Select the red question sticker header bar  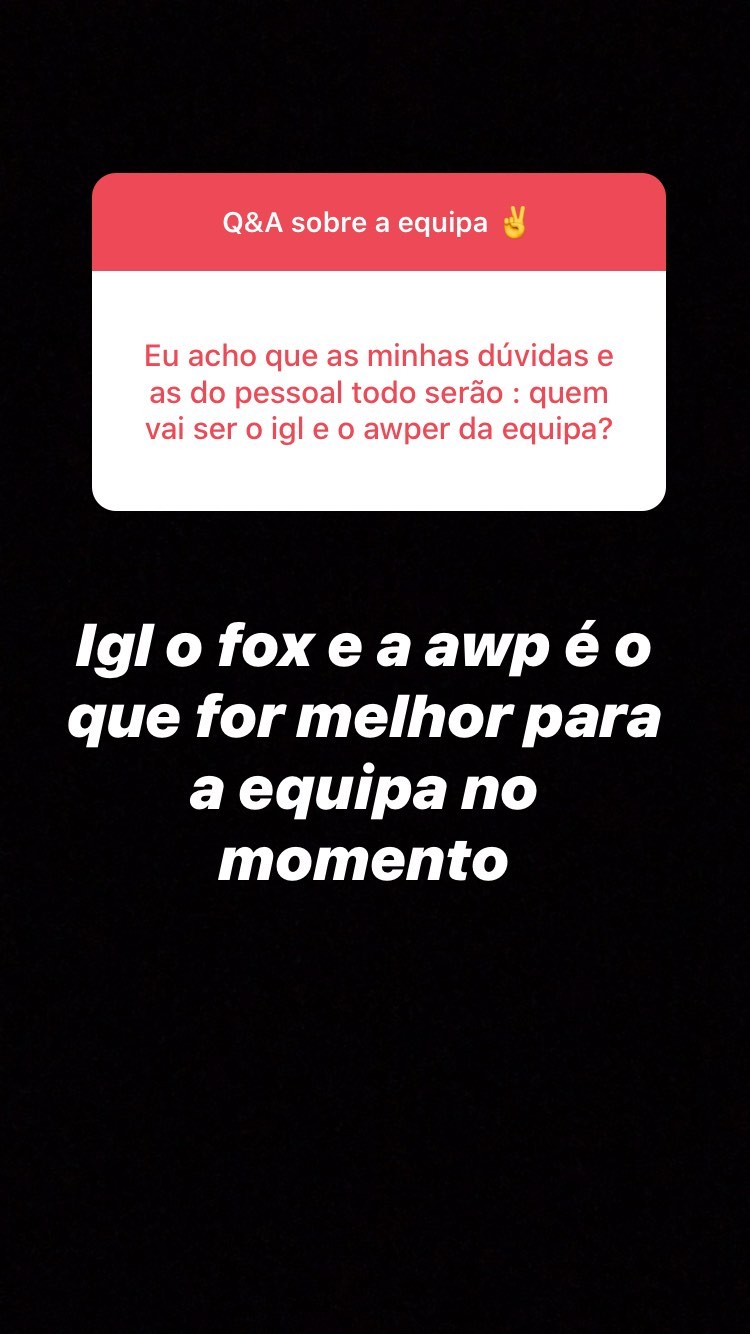click(379, 222)
